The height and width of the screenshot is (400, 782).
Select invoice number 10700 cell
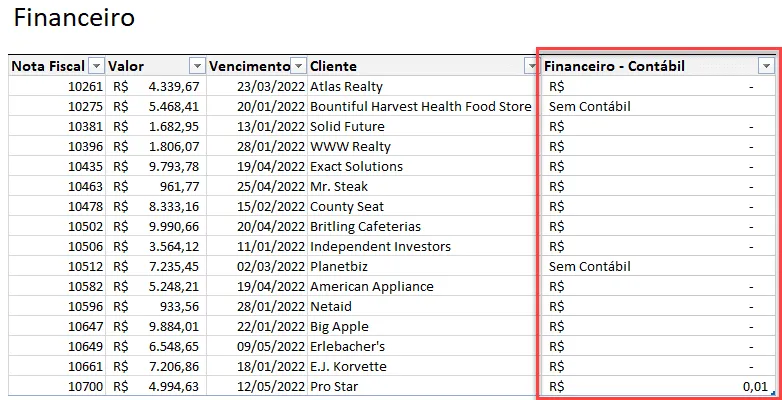point(57,386)
